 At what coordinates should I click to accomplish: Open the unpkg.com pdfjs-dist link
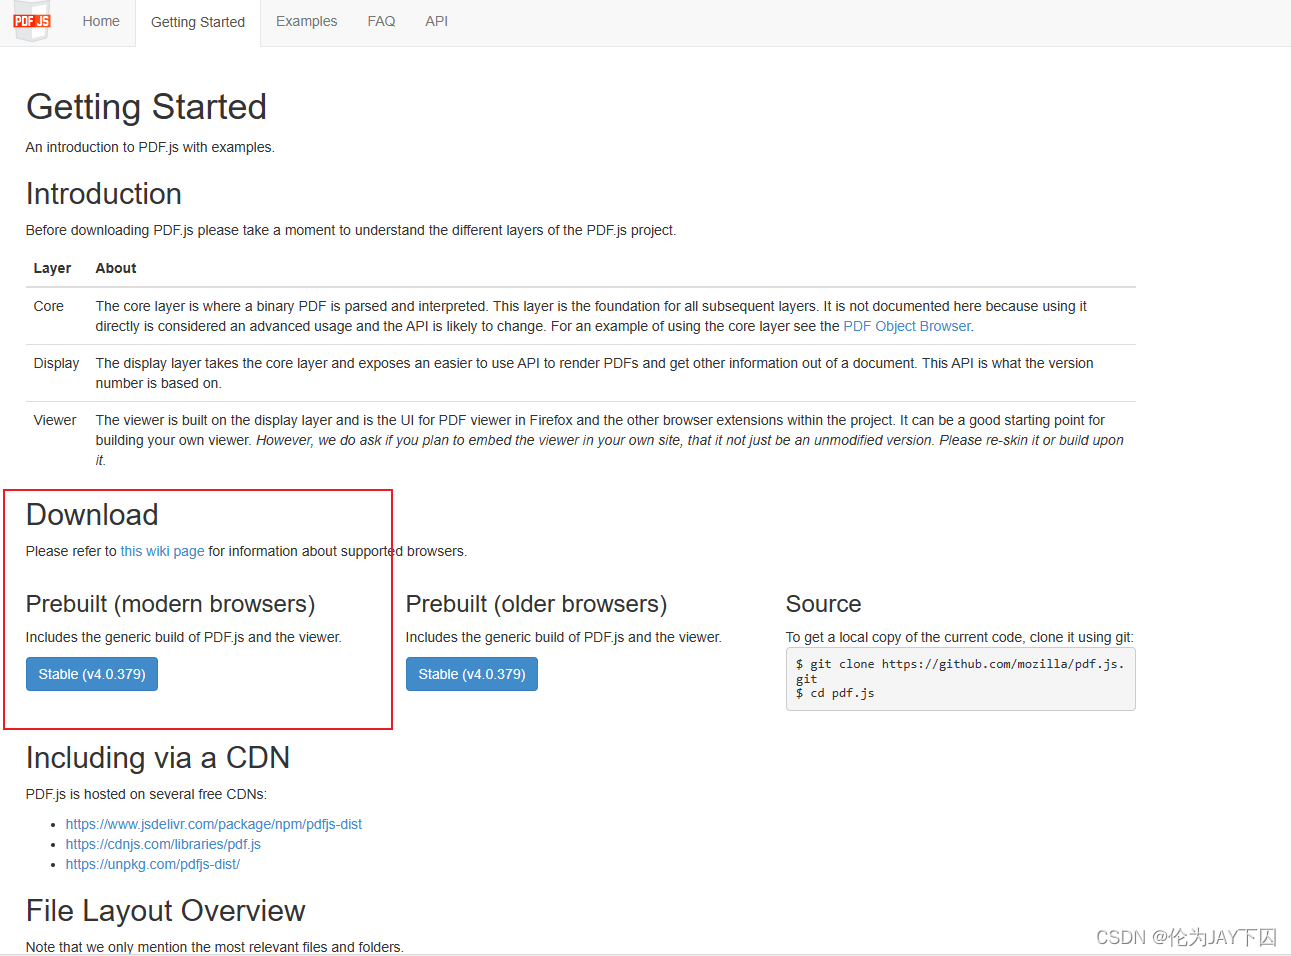tap(153, 864)
